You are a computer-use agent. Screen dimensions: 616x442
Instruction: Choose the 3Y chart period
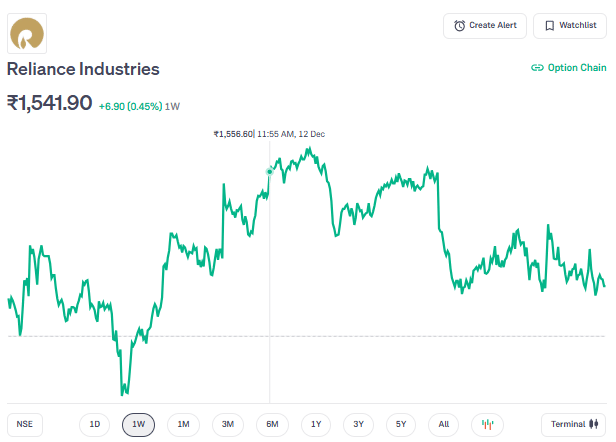(x=359, y=424)
